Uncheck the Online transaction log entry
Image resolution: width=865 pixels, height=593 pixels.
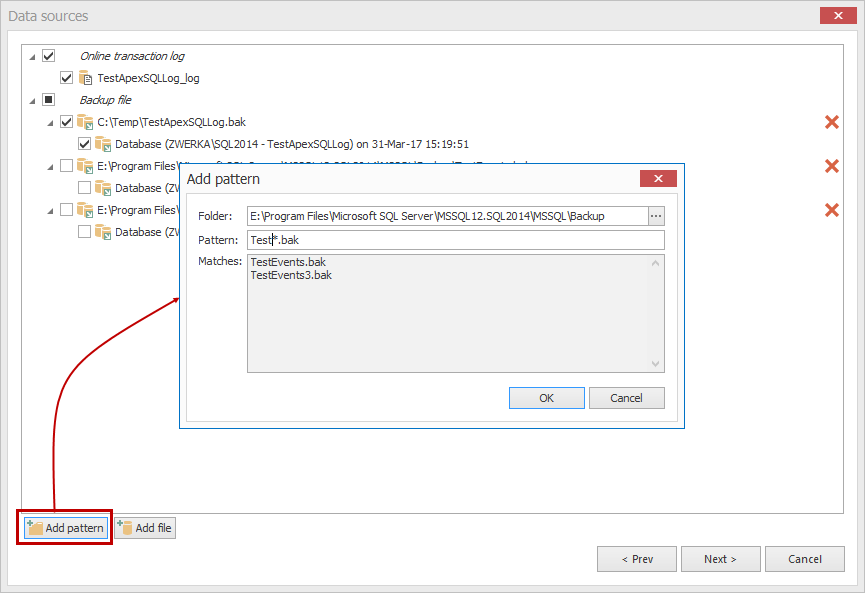pos(48,55)
